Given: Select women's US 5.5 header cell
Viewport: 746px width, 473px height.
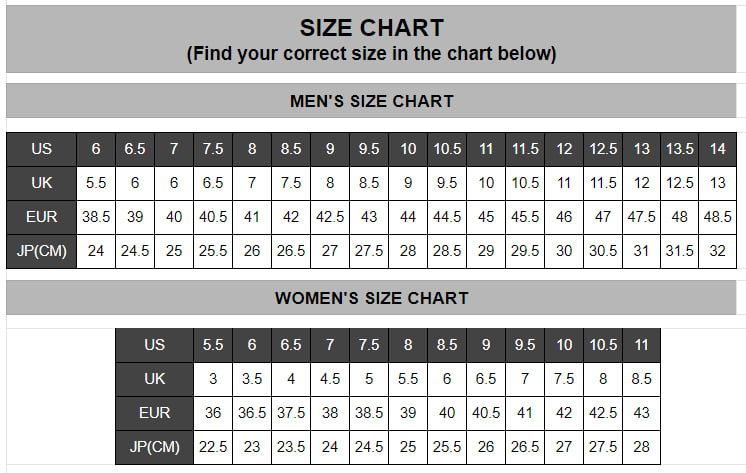Looking at the screenshot, I should 213,345.
